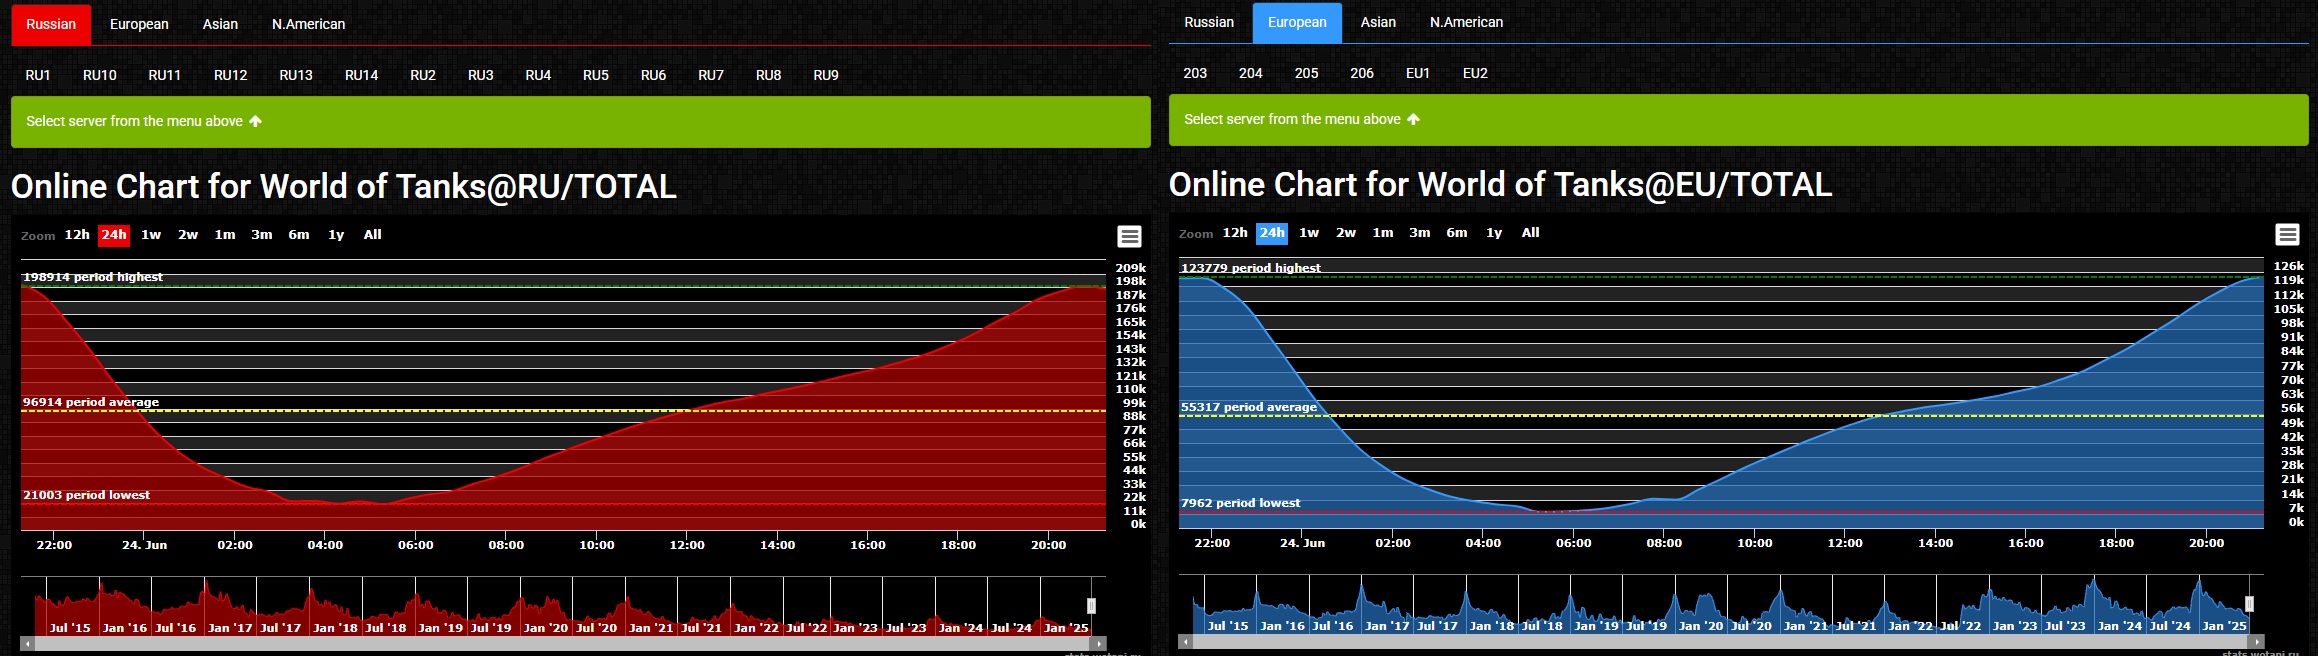Choose server 205

(1306, 73)
